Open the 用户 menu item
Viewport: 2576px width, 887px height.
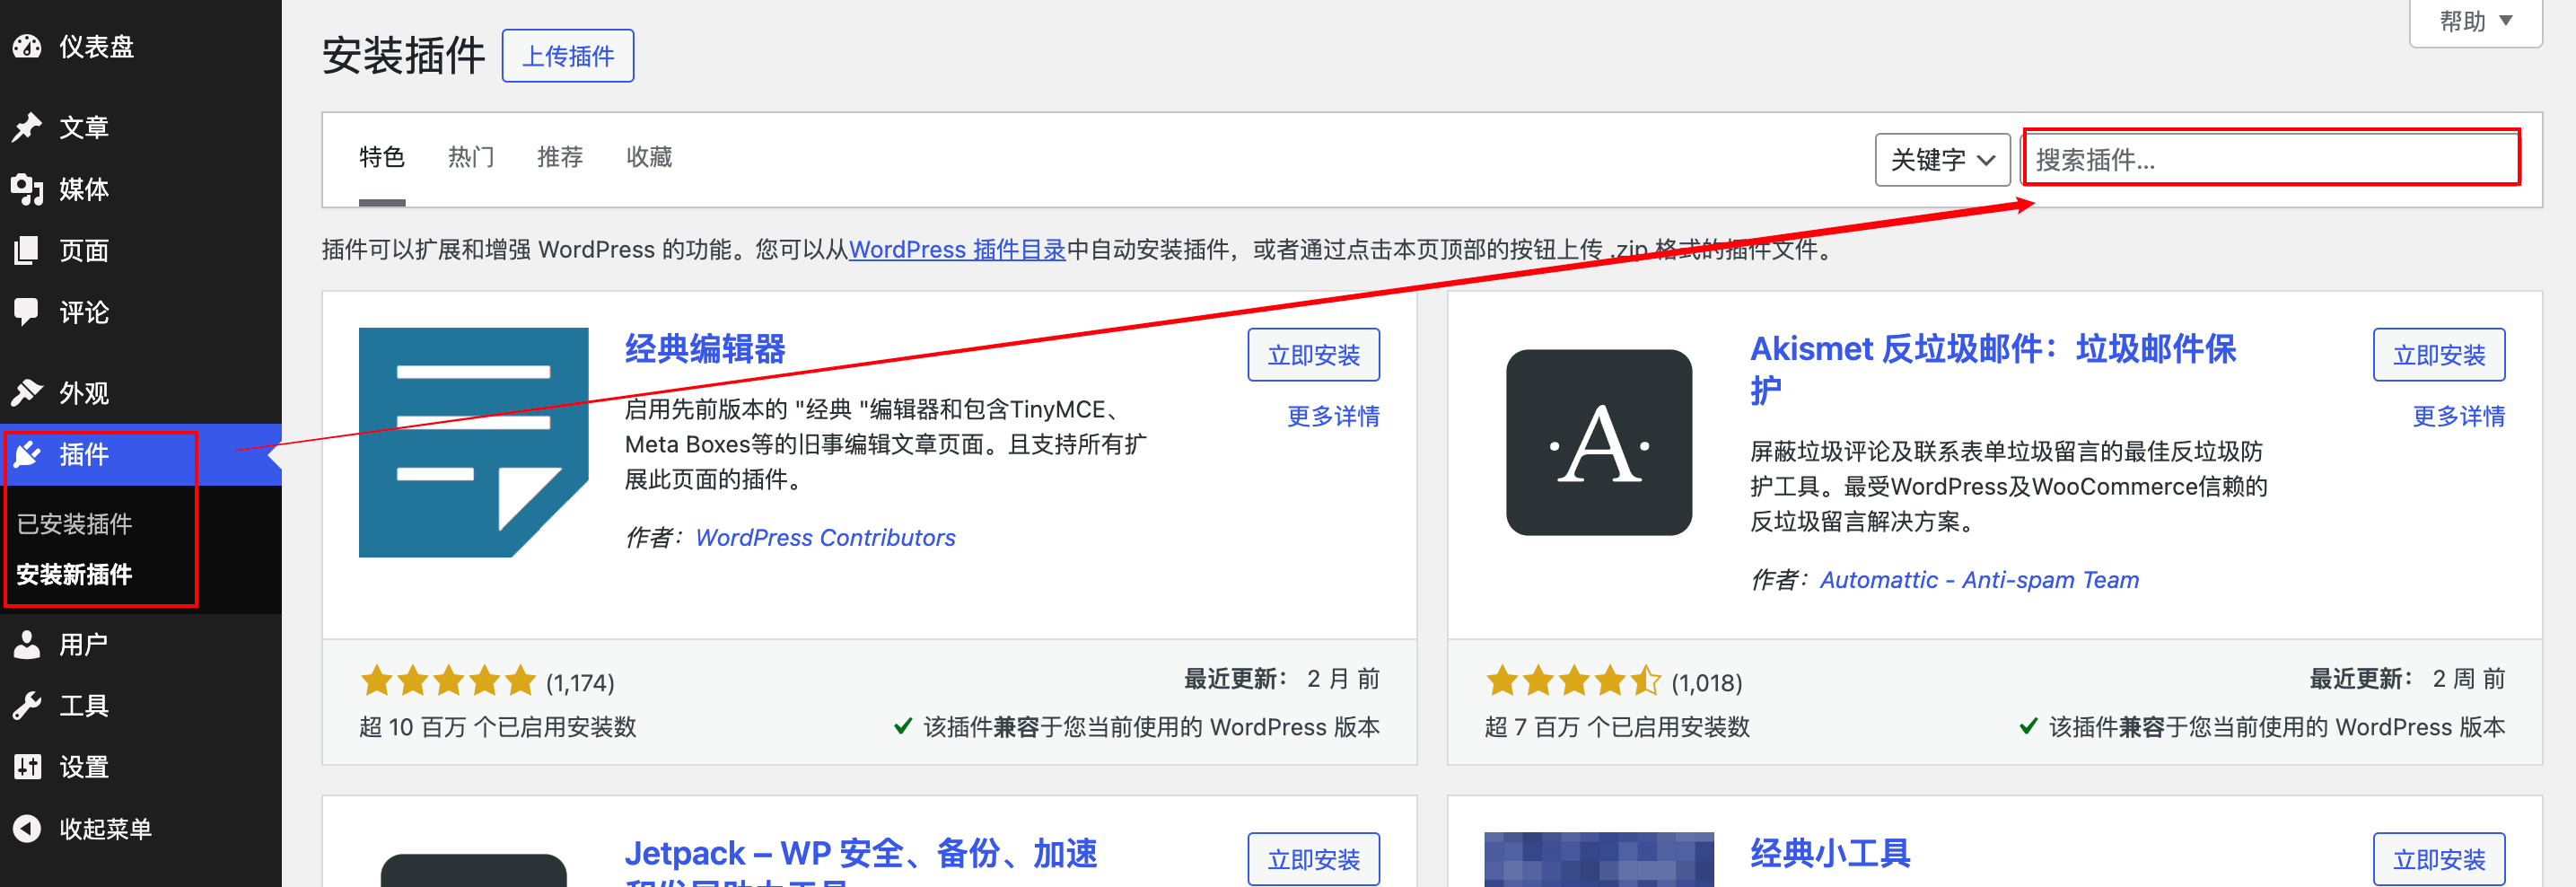(84, 644)
